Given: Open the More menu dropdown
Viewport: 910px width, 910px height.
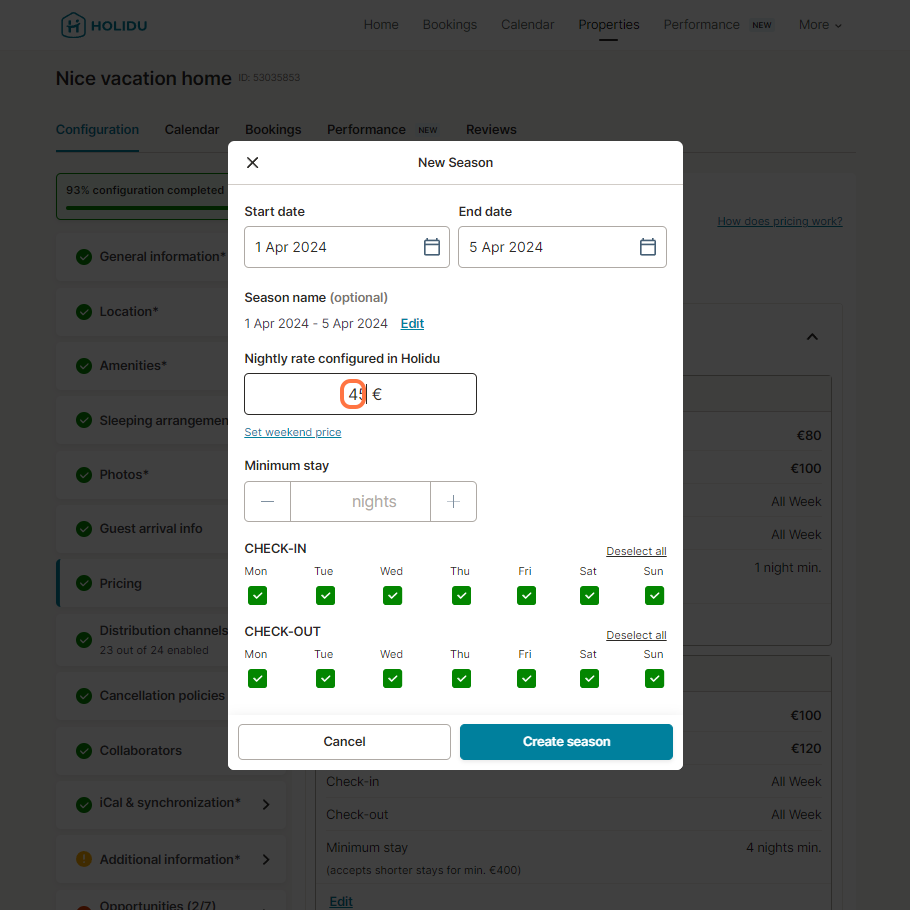Looking at the screenshot, I should 819,25.
